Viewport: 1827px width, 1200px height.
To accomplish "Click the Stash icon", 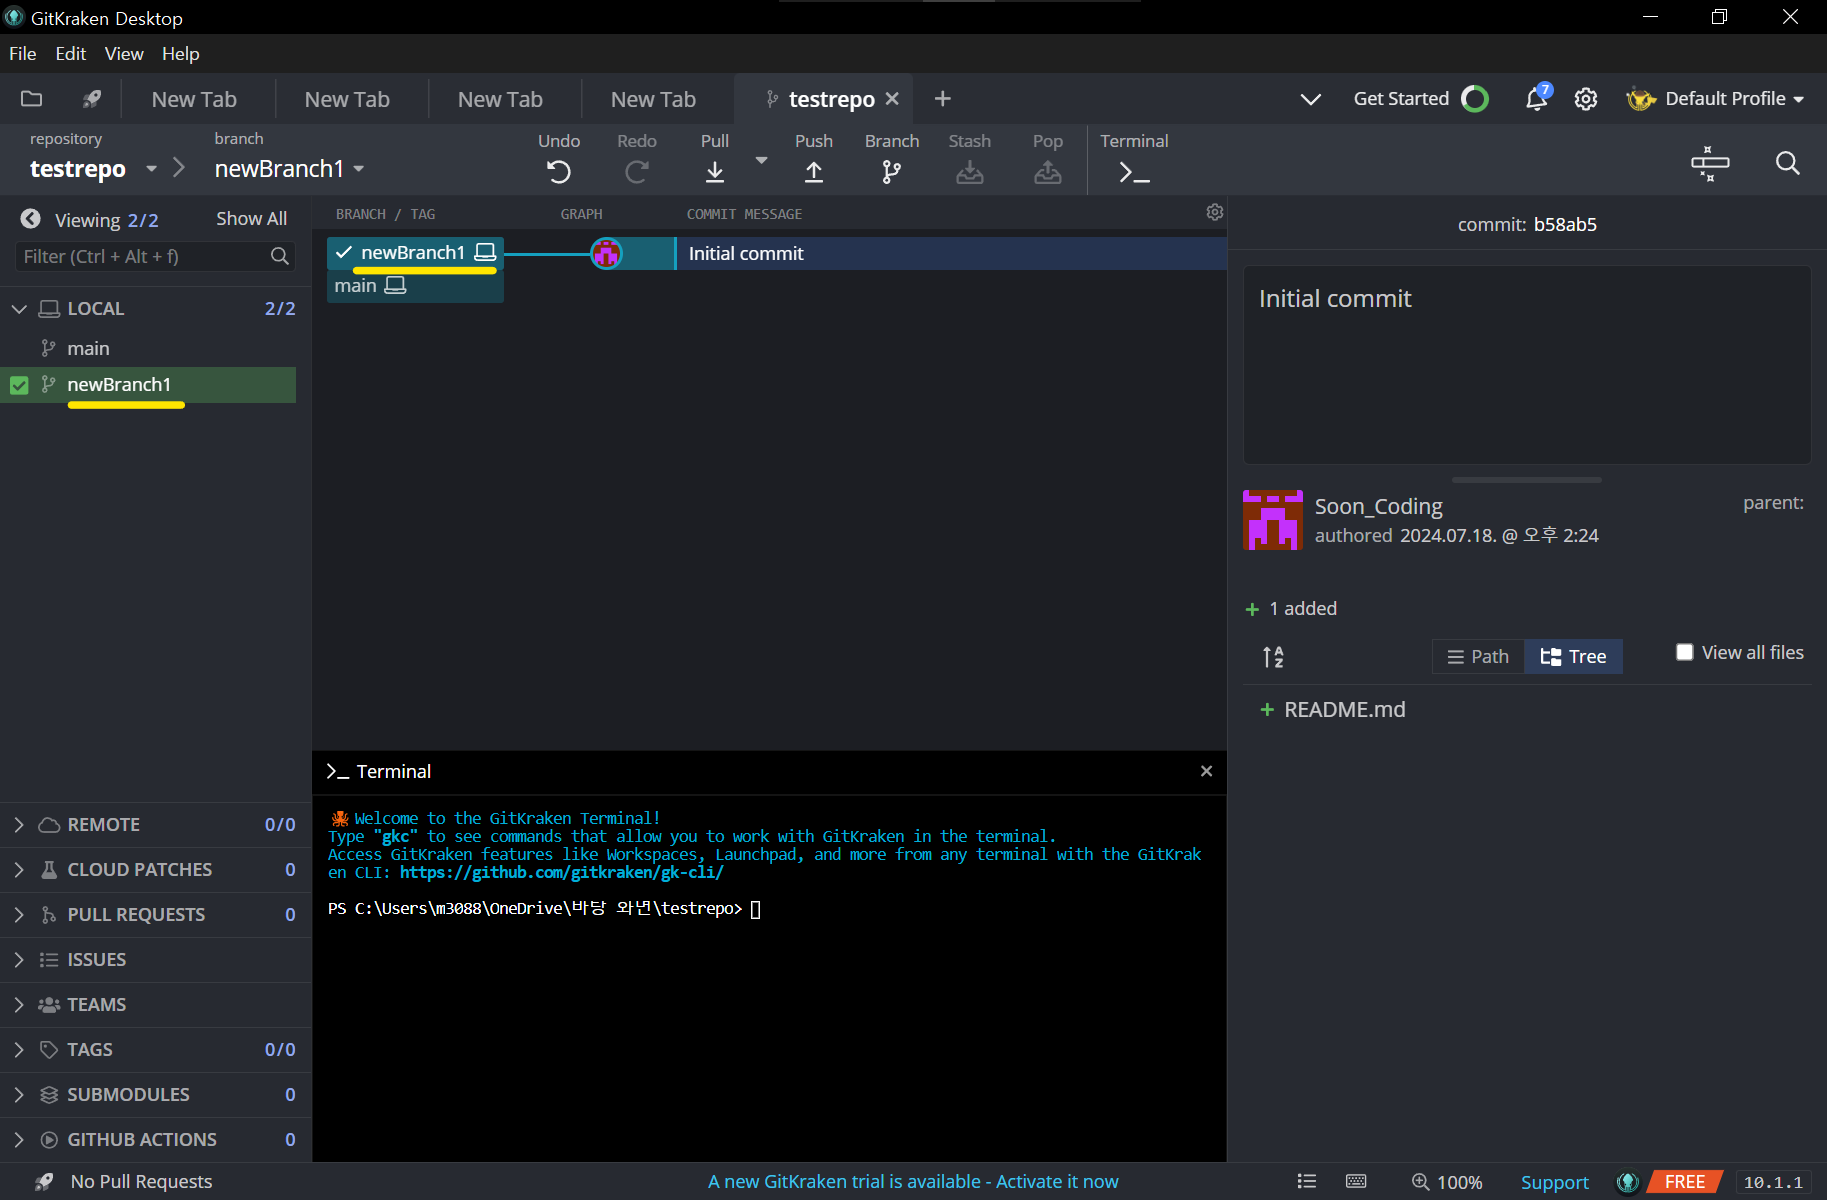I will [x=969, y=172].
